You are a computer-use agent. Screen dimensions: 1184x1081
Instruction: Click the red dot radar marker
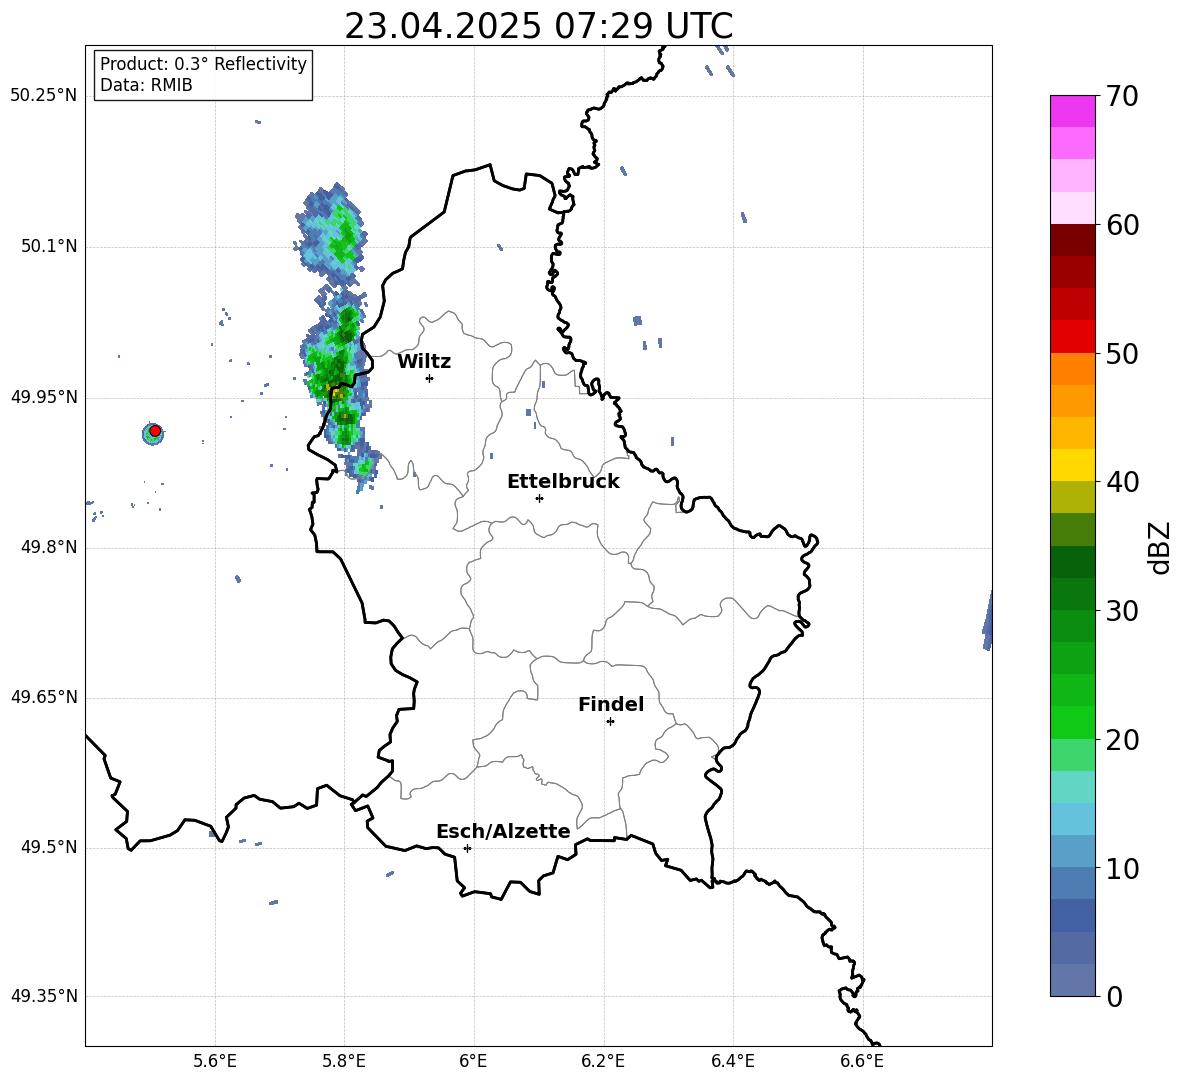(x=155, y=430)
